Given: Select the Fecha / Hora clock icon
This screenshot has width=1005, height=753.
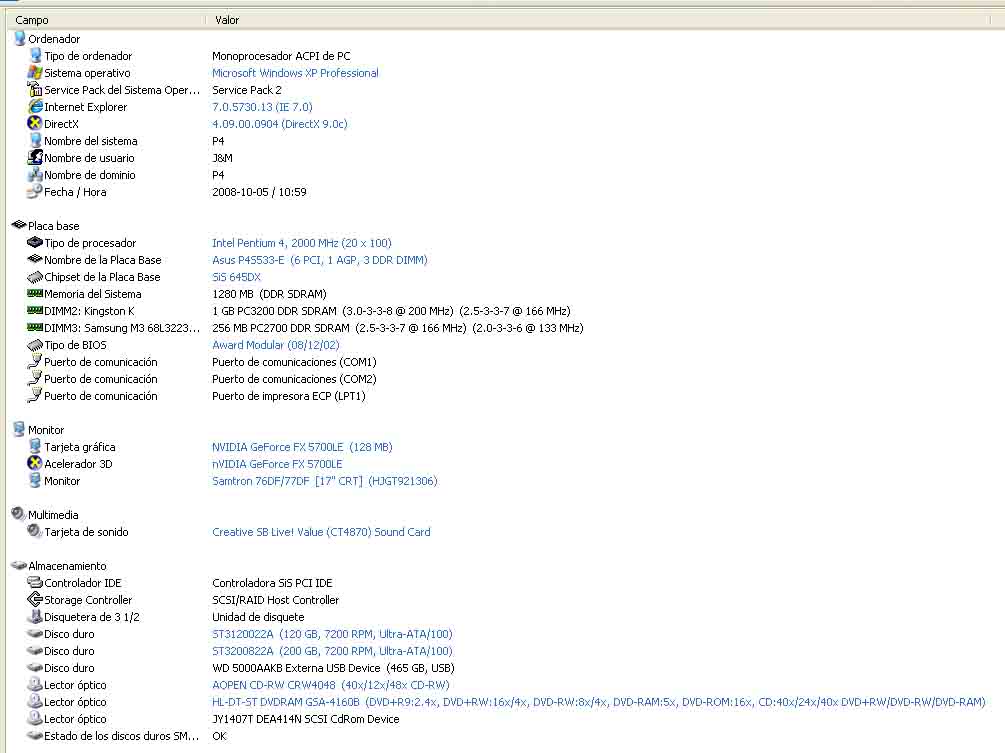Looking at the screenshot, I should 35,191.
